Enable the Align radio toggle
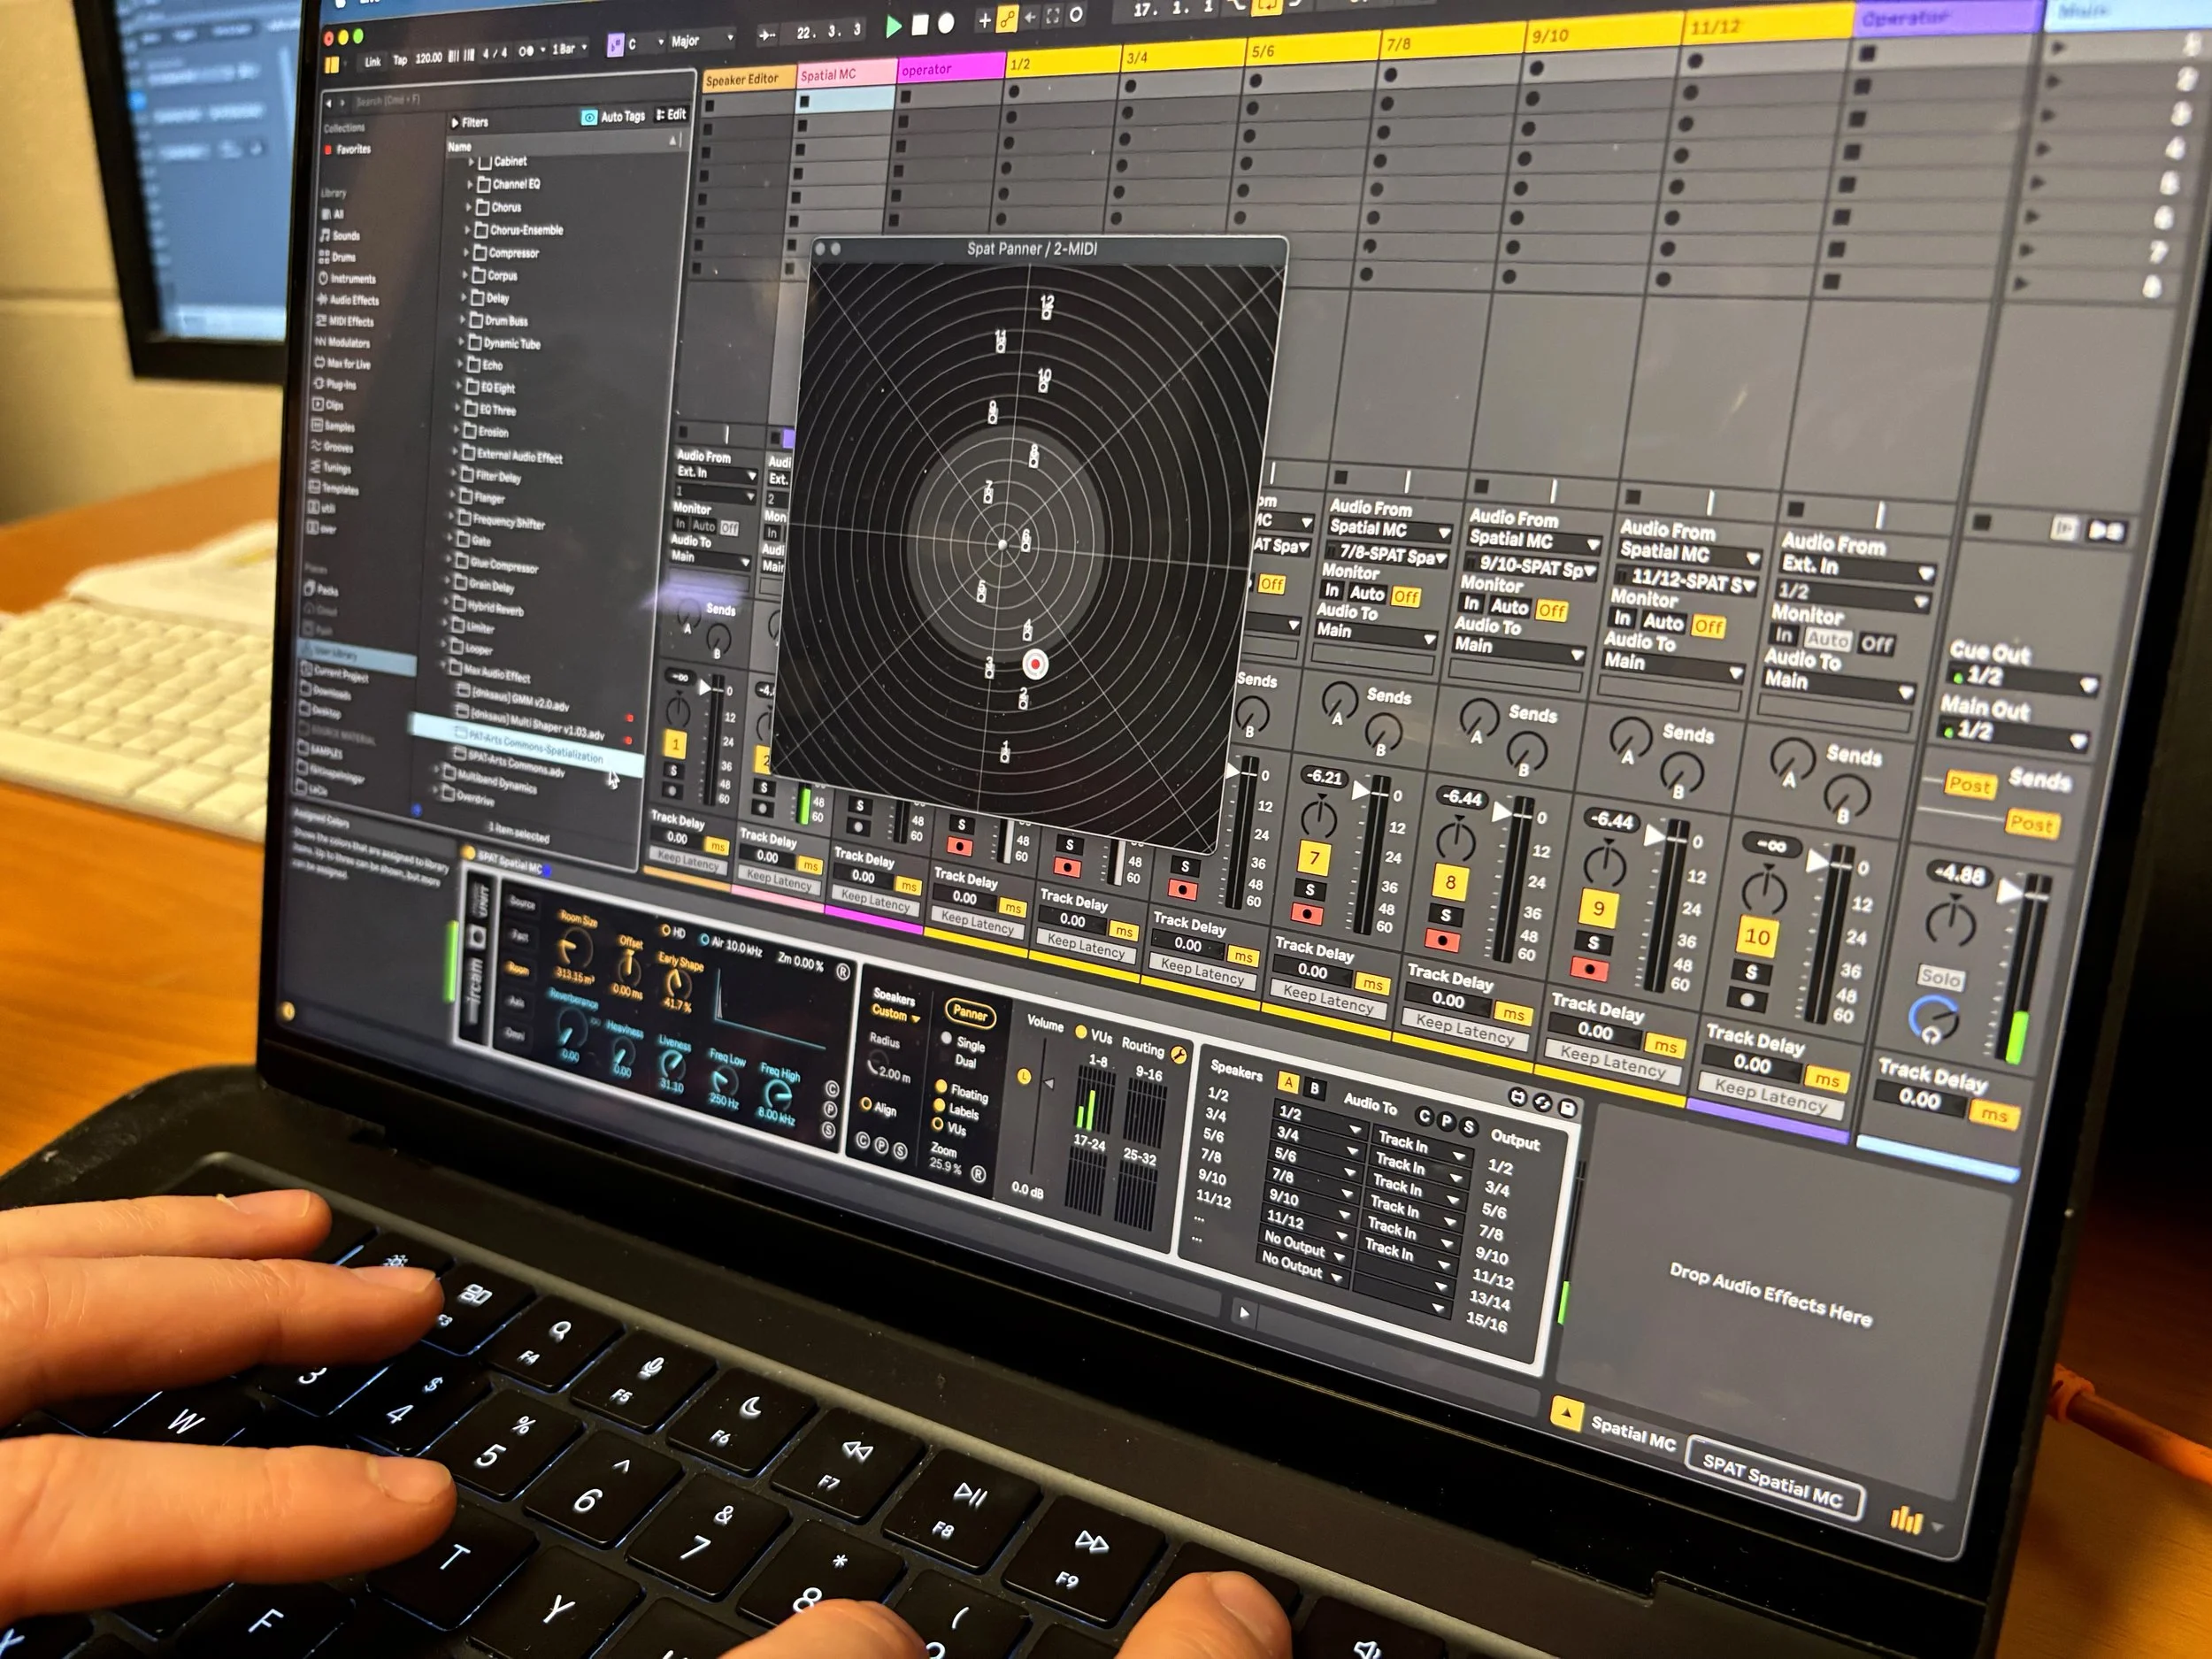2212x1659 pixels. click(866, 1105)
